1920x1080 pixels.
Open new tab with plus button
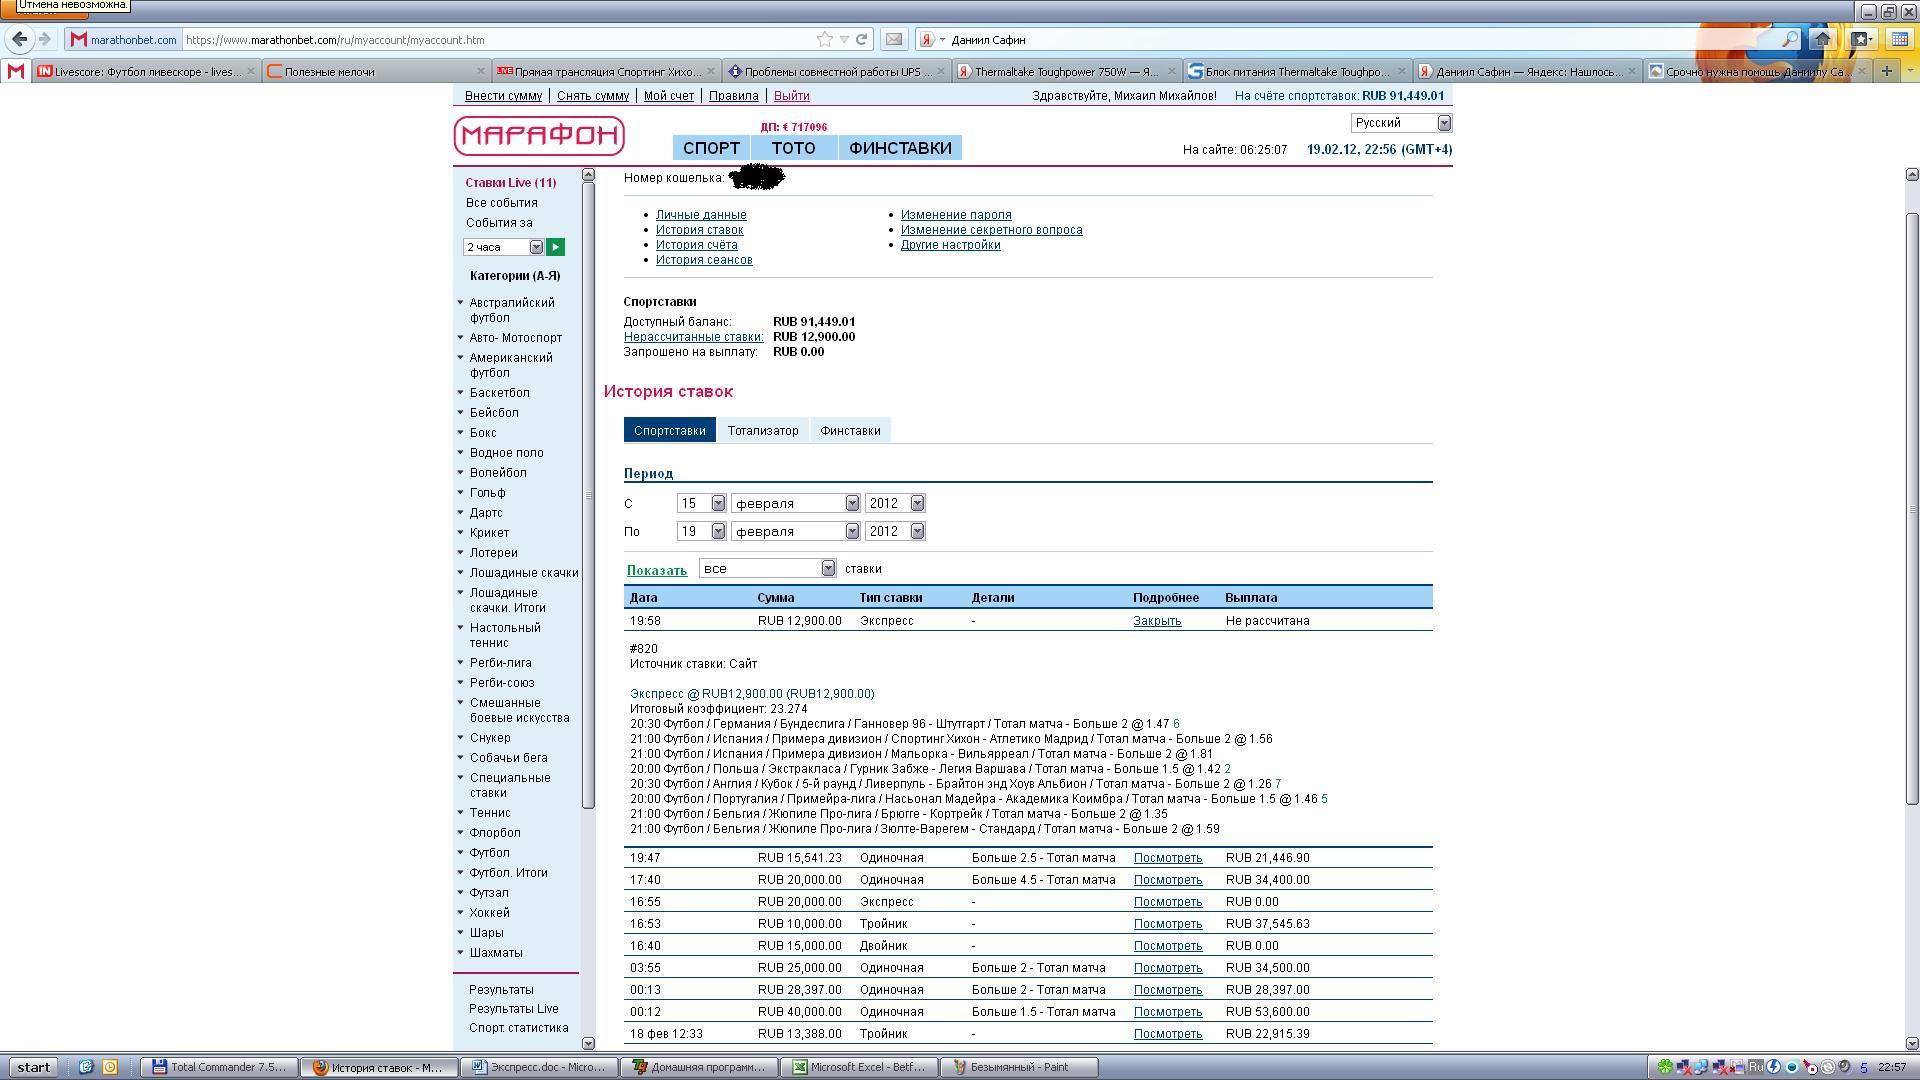pos(1886,71)
